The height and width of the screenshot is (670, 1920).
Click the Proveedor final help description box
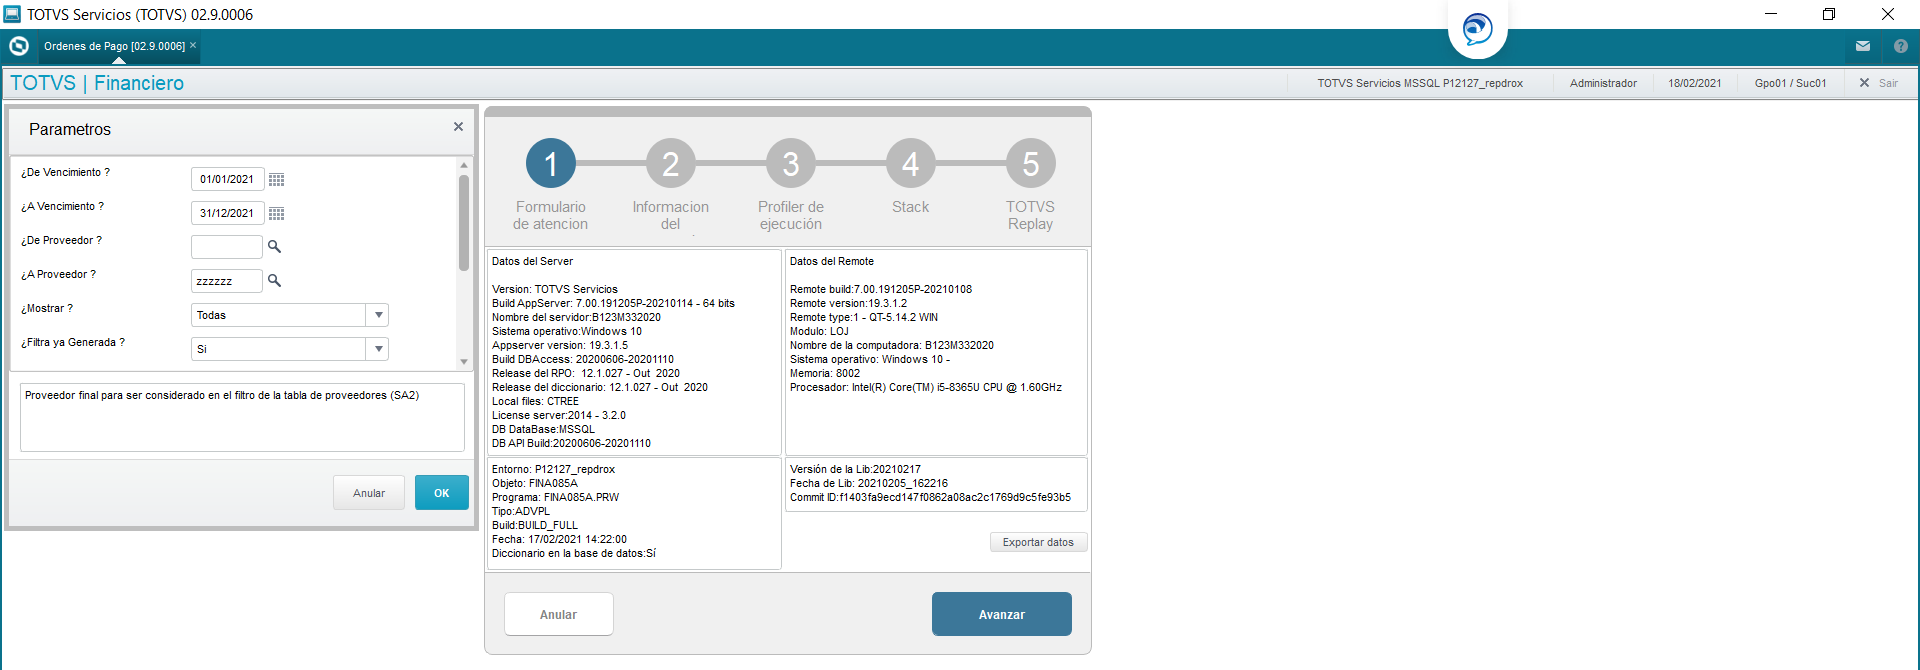pos(242,417)
